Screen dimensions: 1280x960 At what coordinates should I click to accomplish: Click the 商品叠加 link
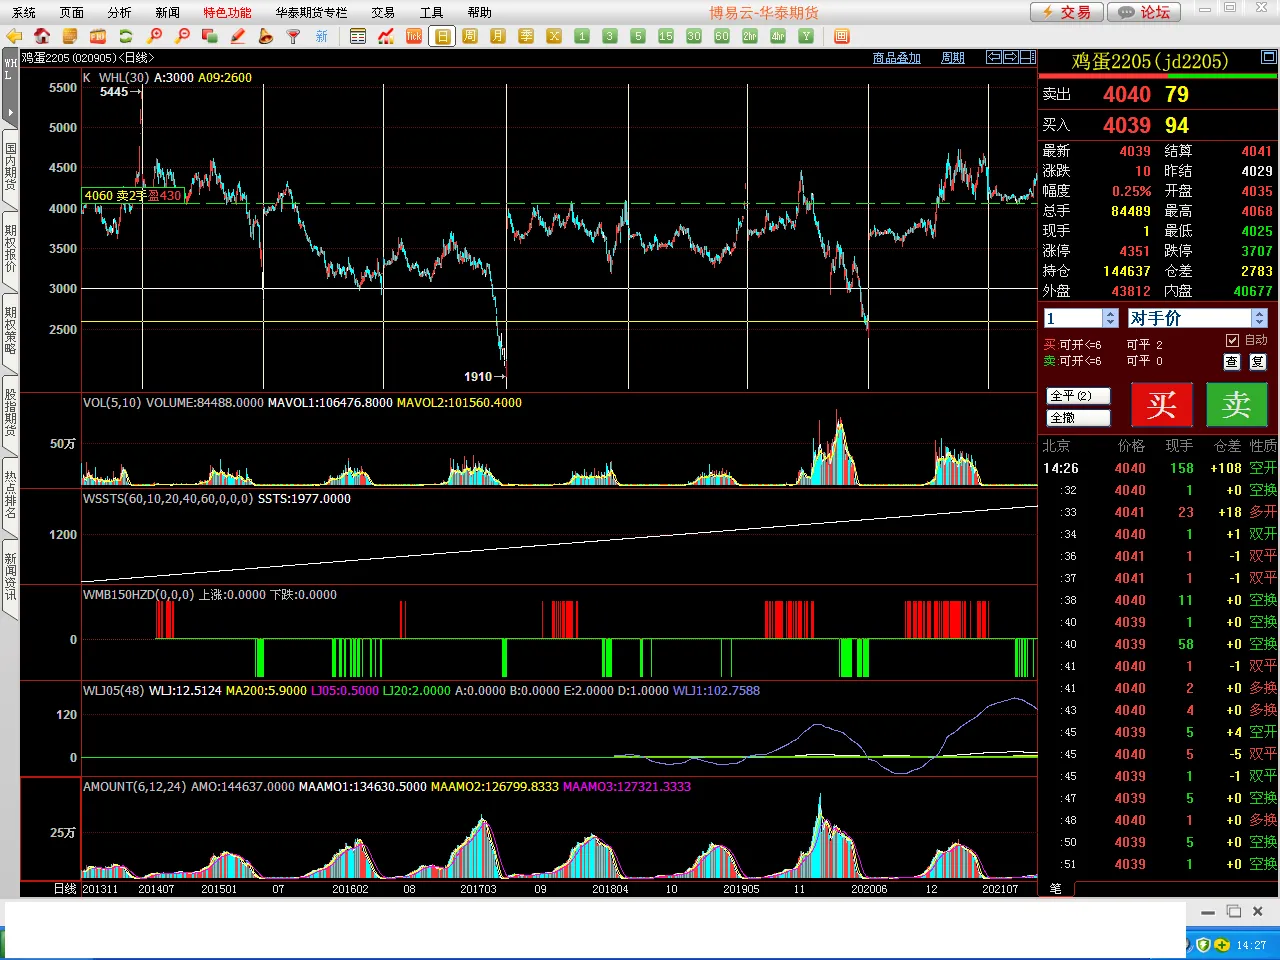[x=896, y=58]
